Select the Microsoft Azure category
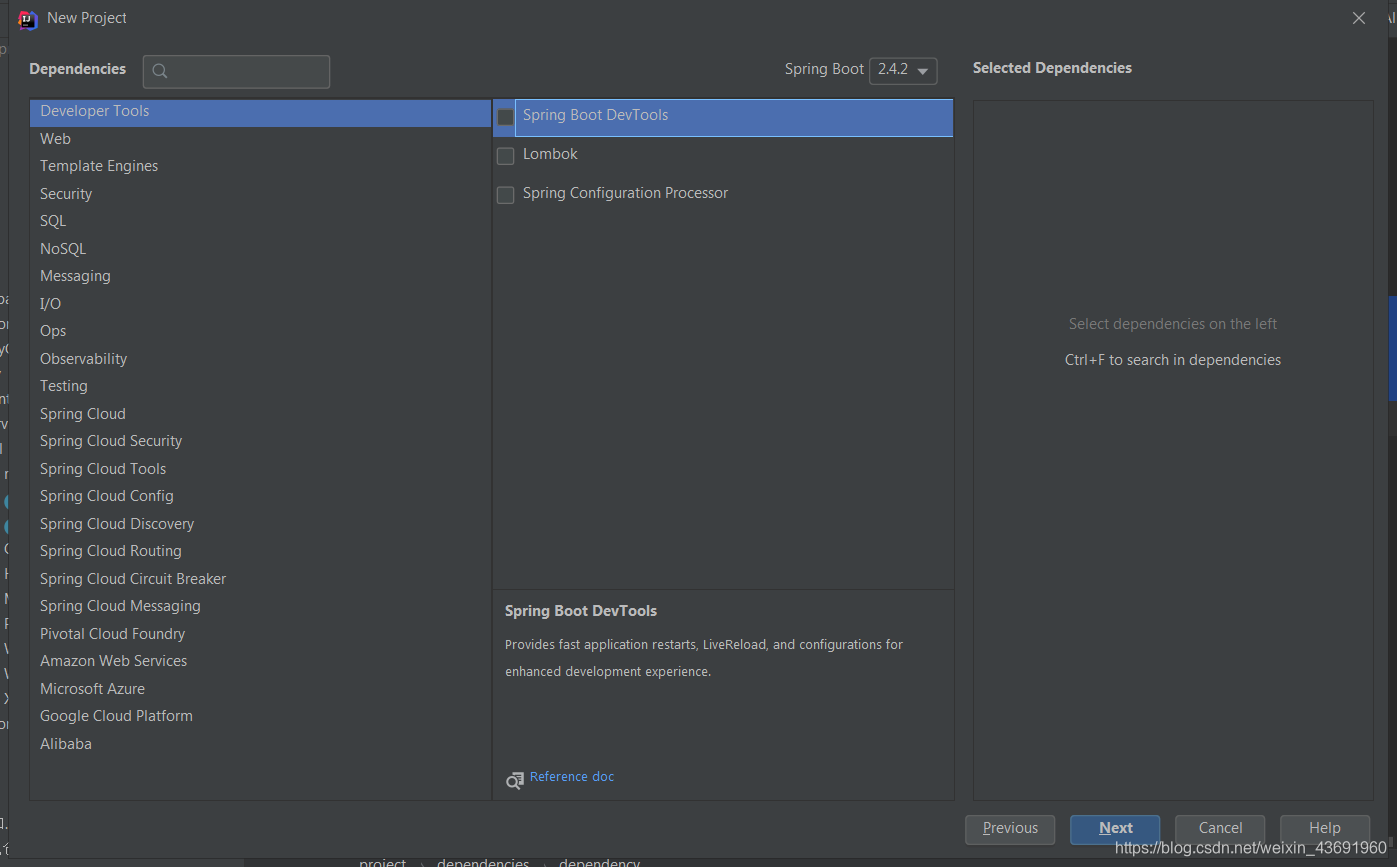Viewport: 1397px width, 867px height. (x=260, y=689)
